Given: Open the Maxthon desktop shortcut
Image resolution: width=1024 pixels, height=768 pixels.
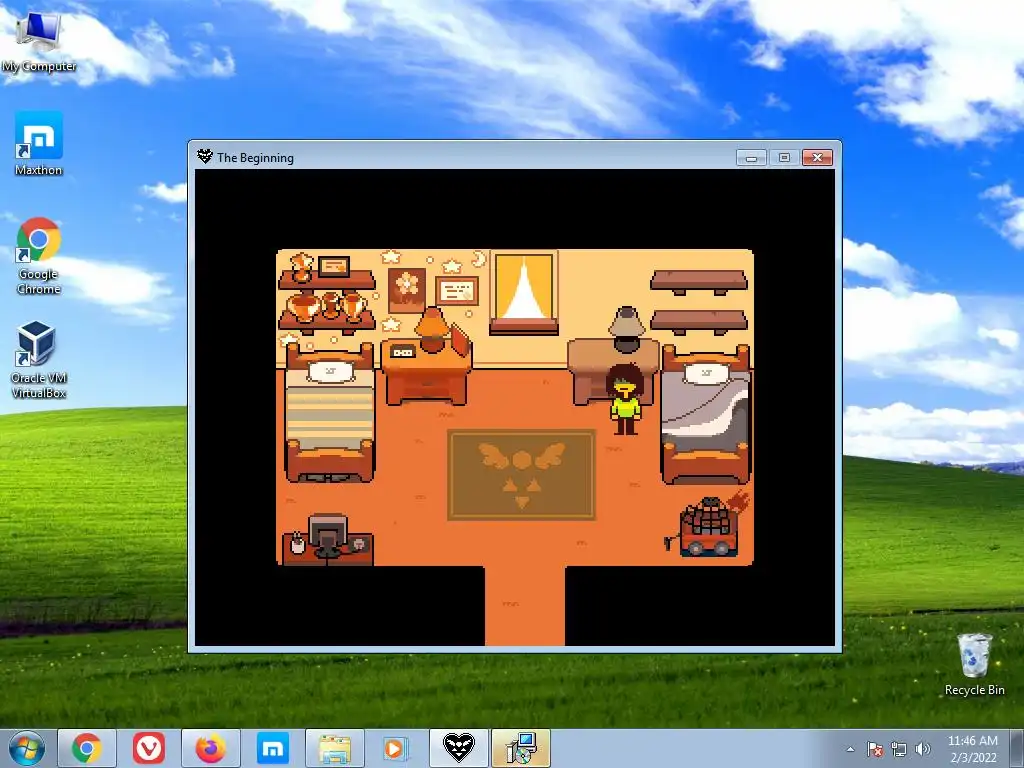Looking at the screenshot, I should (39, 144).
